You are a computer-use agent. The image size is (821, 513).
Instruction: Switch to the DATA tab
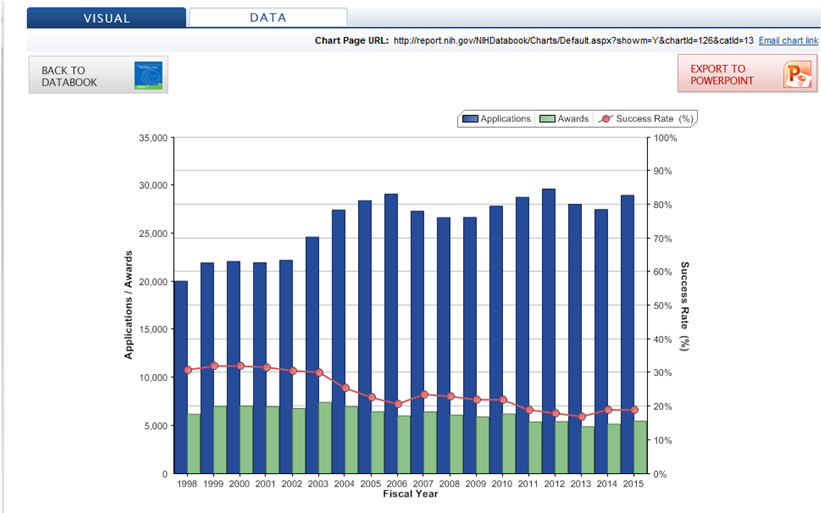point(267,18)
